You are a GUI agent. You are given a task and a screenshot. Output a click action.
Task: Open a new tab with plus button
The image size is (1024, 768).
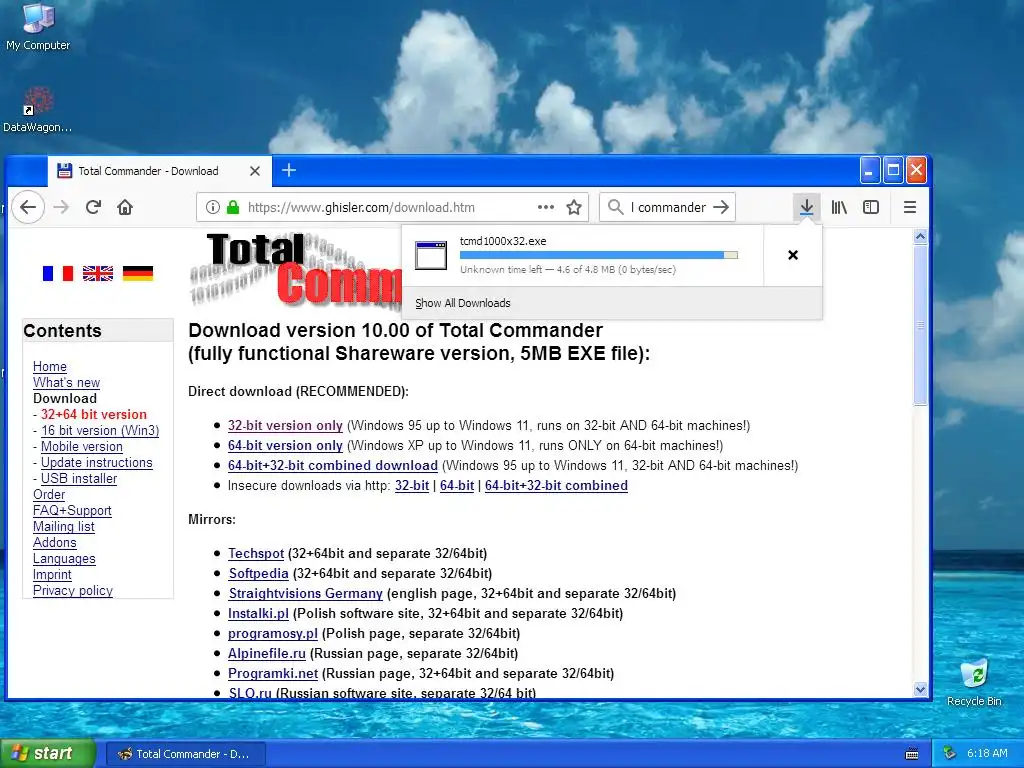(289, 170)
